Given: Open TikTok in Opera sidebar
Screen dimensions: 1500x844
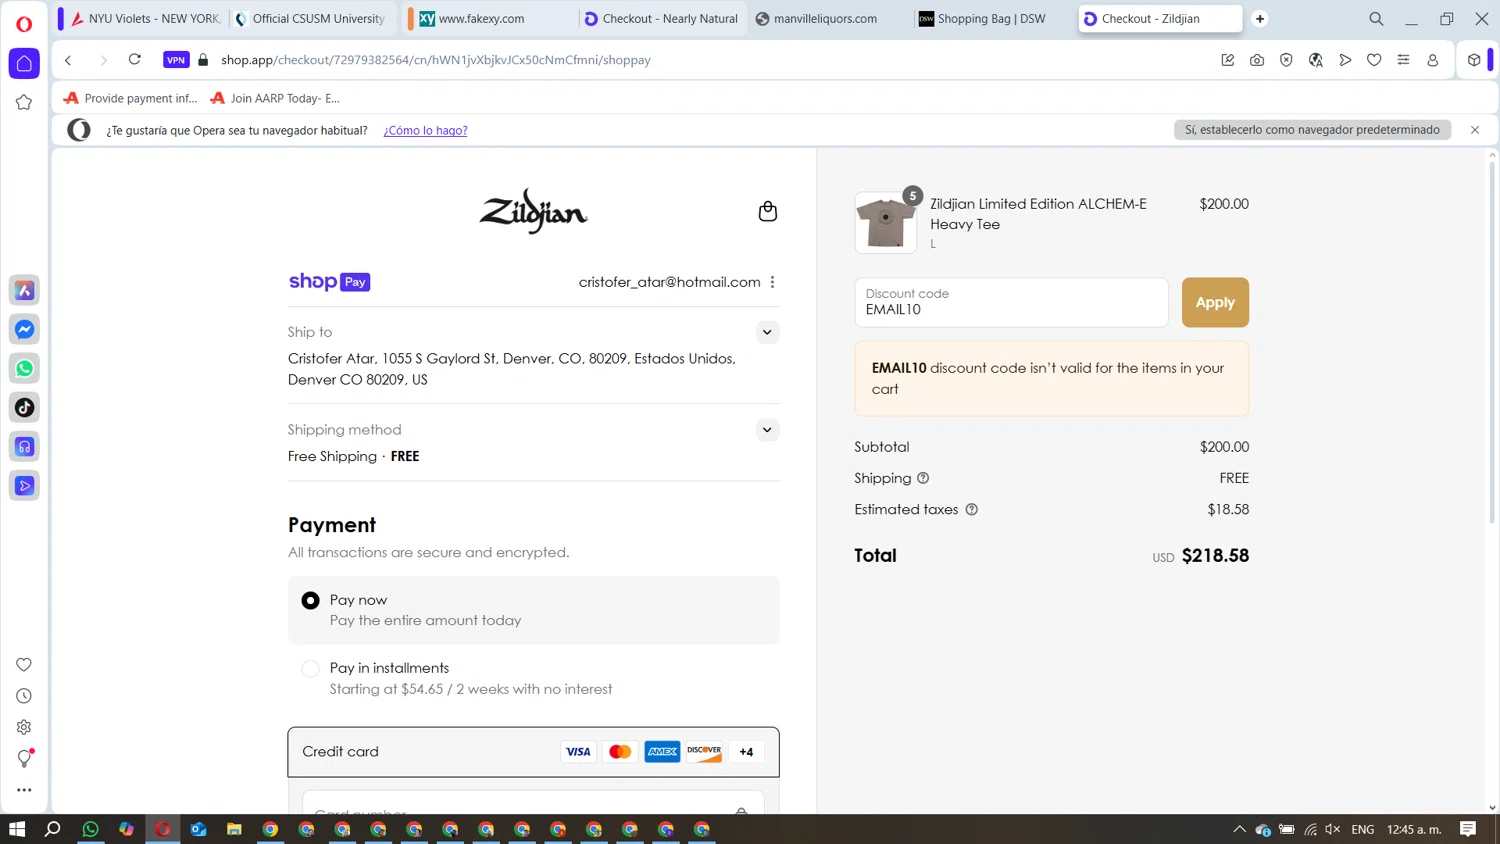Looking at the screenshot, I should click(24, 407).
